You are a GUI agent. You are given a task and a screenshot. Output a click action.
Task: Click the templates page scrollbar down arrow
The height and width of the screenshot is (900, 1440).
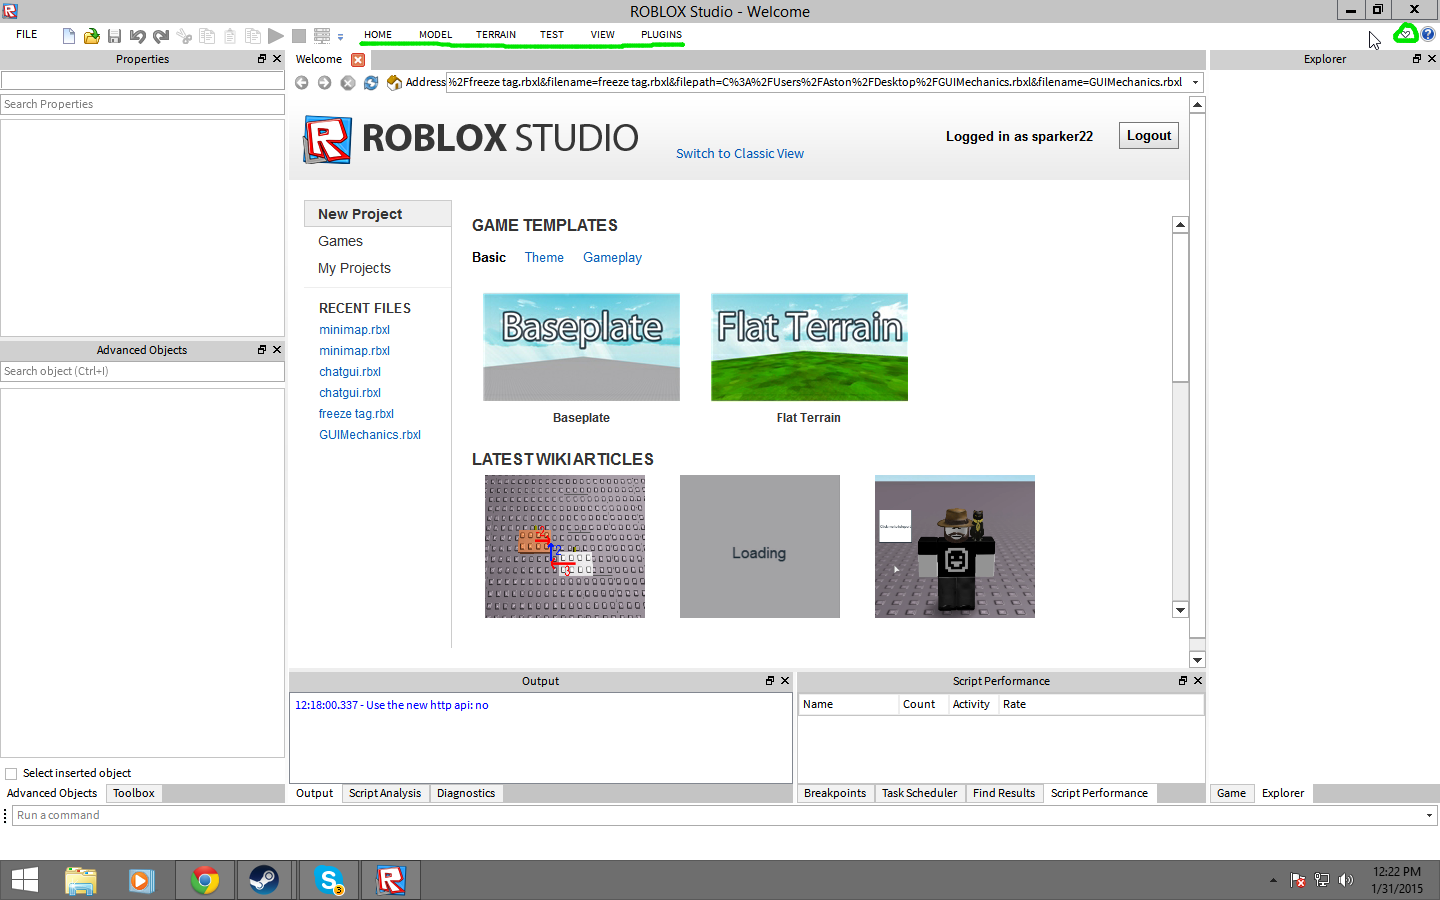pos(1181,610)
